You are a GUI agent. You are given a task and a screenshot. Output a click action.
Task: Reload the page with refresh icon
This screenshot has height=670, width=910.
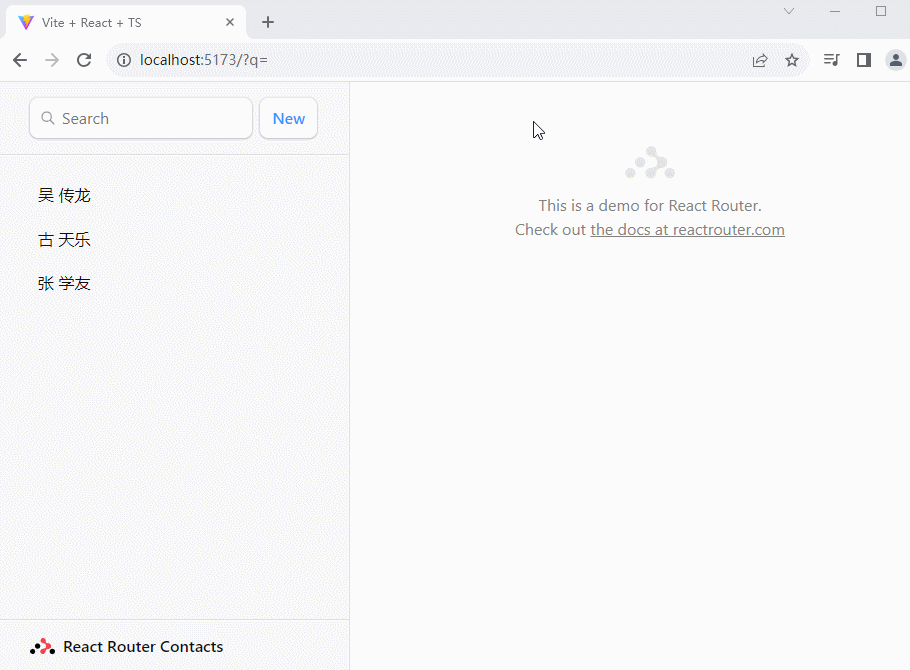tap(84, 60)
